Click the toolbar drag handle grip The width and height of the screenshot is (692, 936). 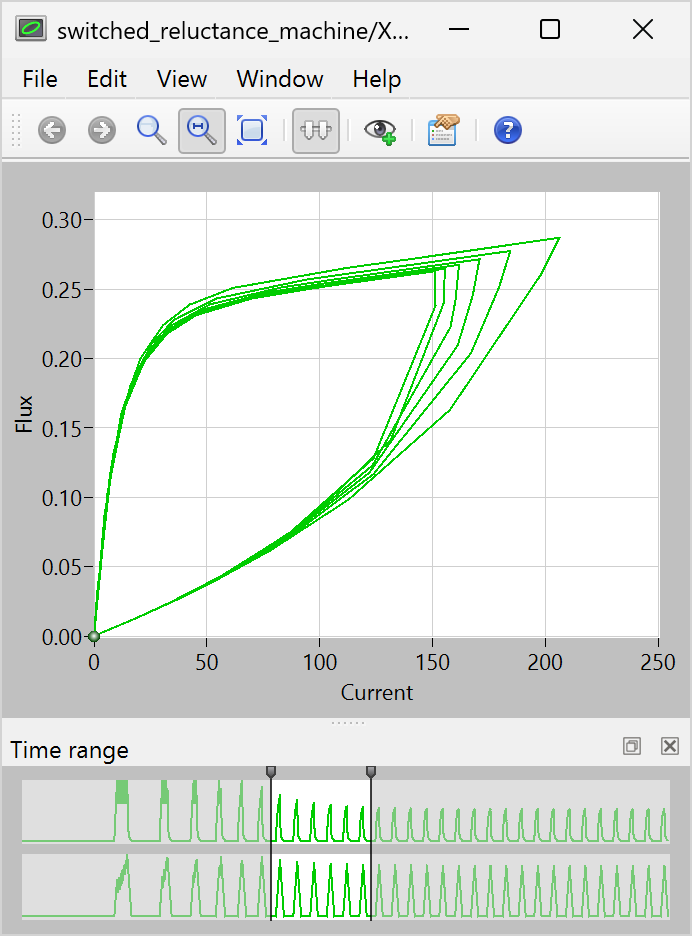(15, 130)
